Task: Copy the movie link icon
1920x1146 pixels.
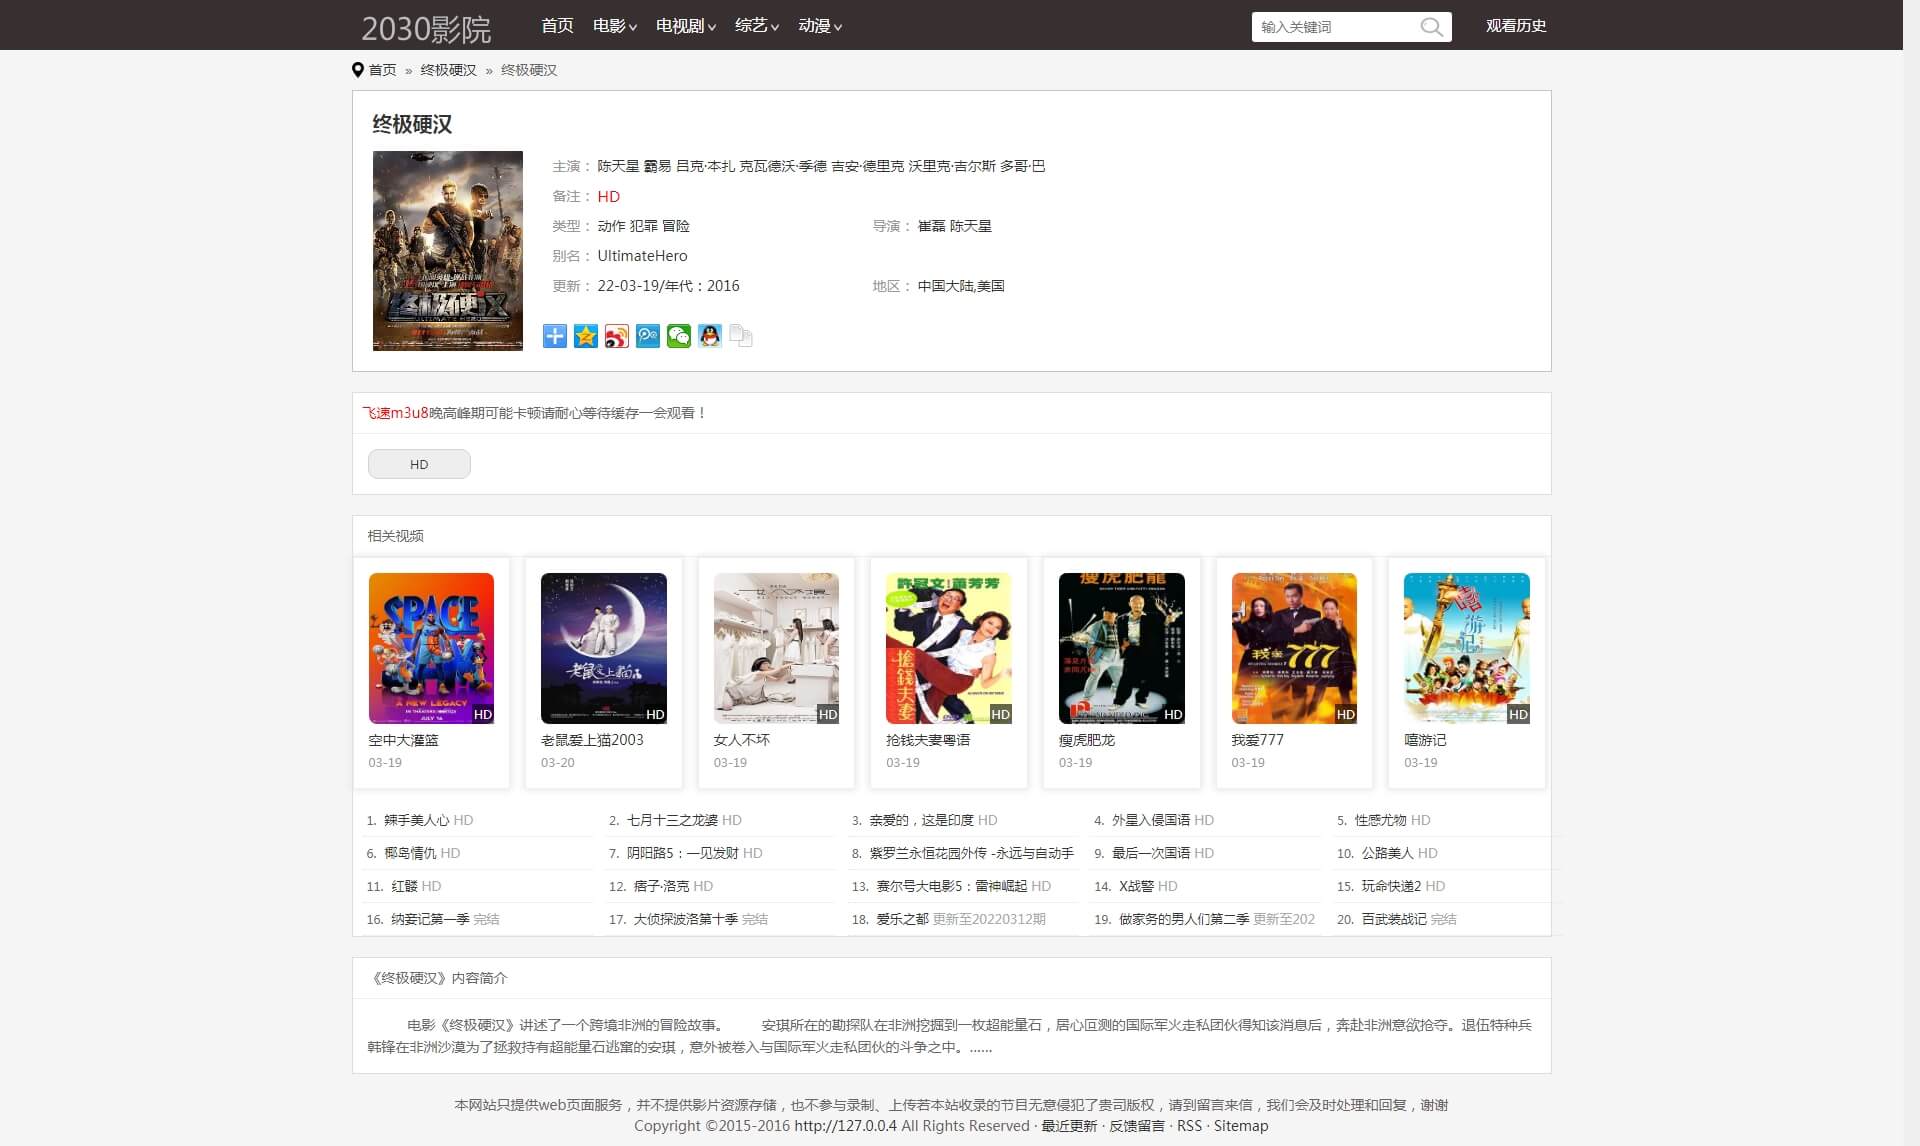Action: coord(740,336)
